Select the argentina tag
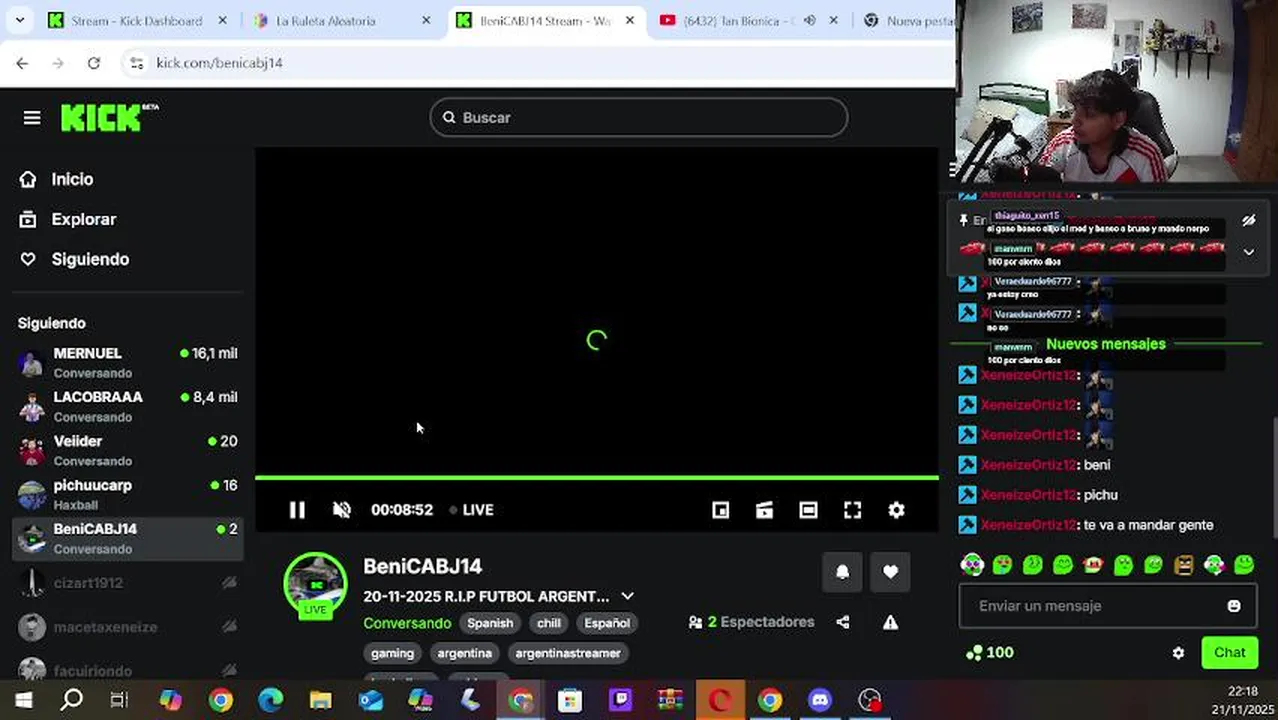Viewport: 1278px width, 720px height. pyautogui.click(x=465, y=653)
